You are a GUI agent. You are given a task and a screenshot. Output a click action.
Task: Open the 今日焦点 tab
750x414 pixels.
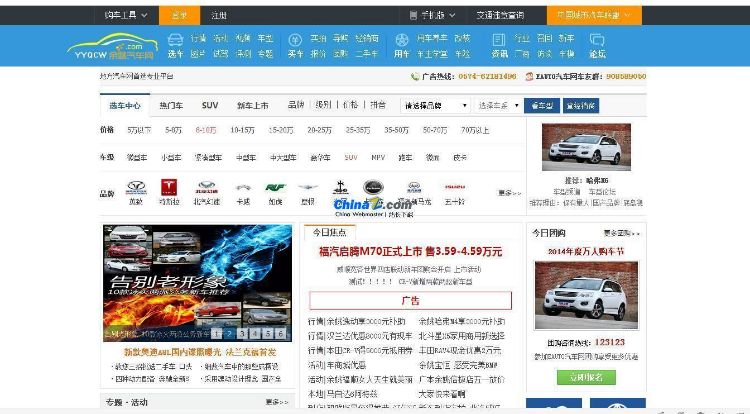(x=330, y=233)
